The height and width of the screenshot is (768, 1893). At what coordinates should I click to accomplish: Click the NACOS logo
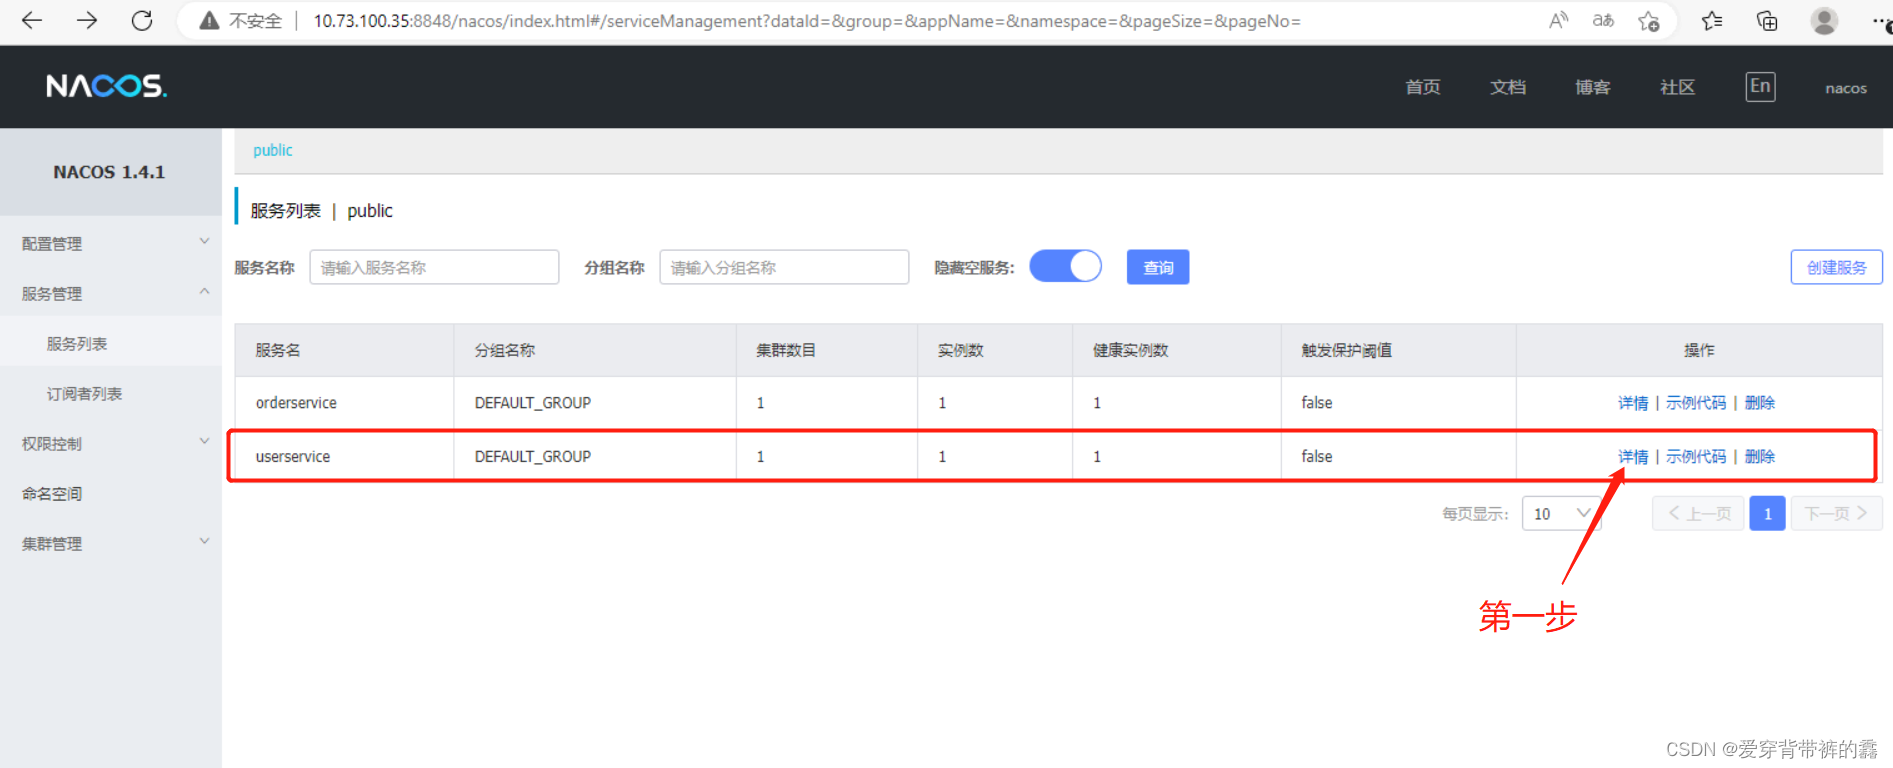[106, 86]
